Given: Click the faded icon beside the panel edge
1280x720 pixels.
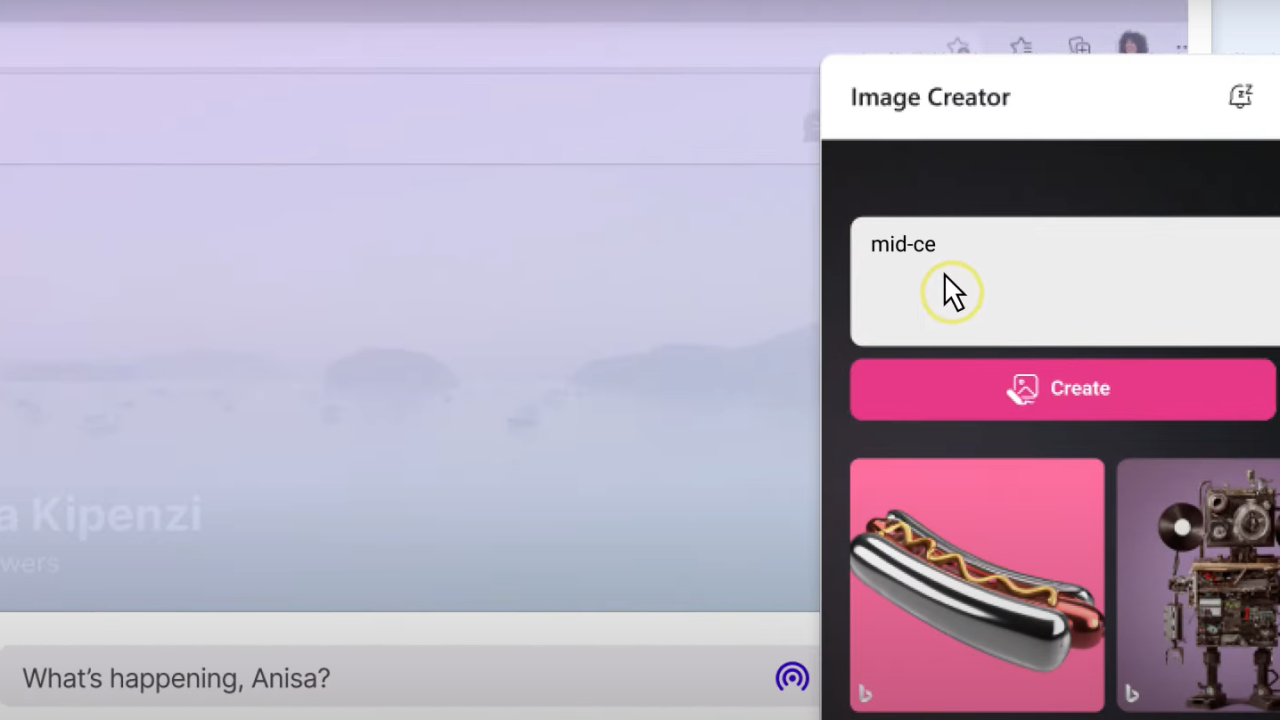Looking at the screenshot, I should [809, 127].
